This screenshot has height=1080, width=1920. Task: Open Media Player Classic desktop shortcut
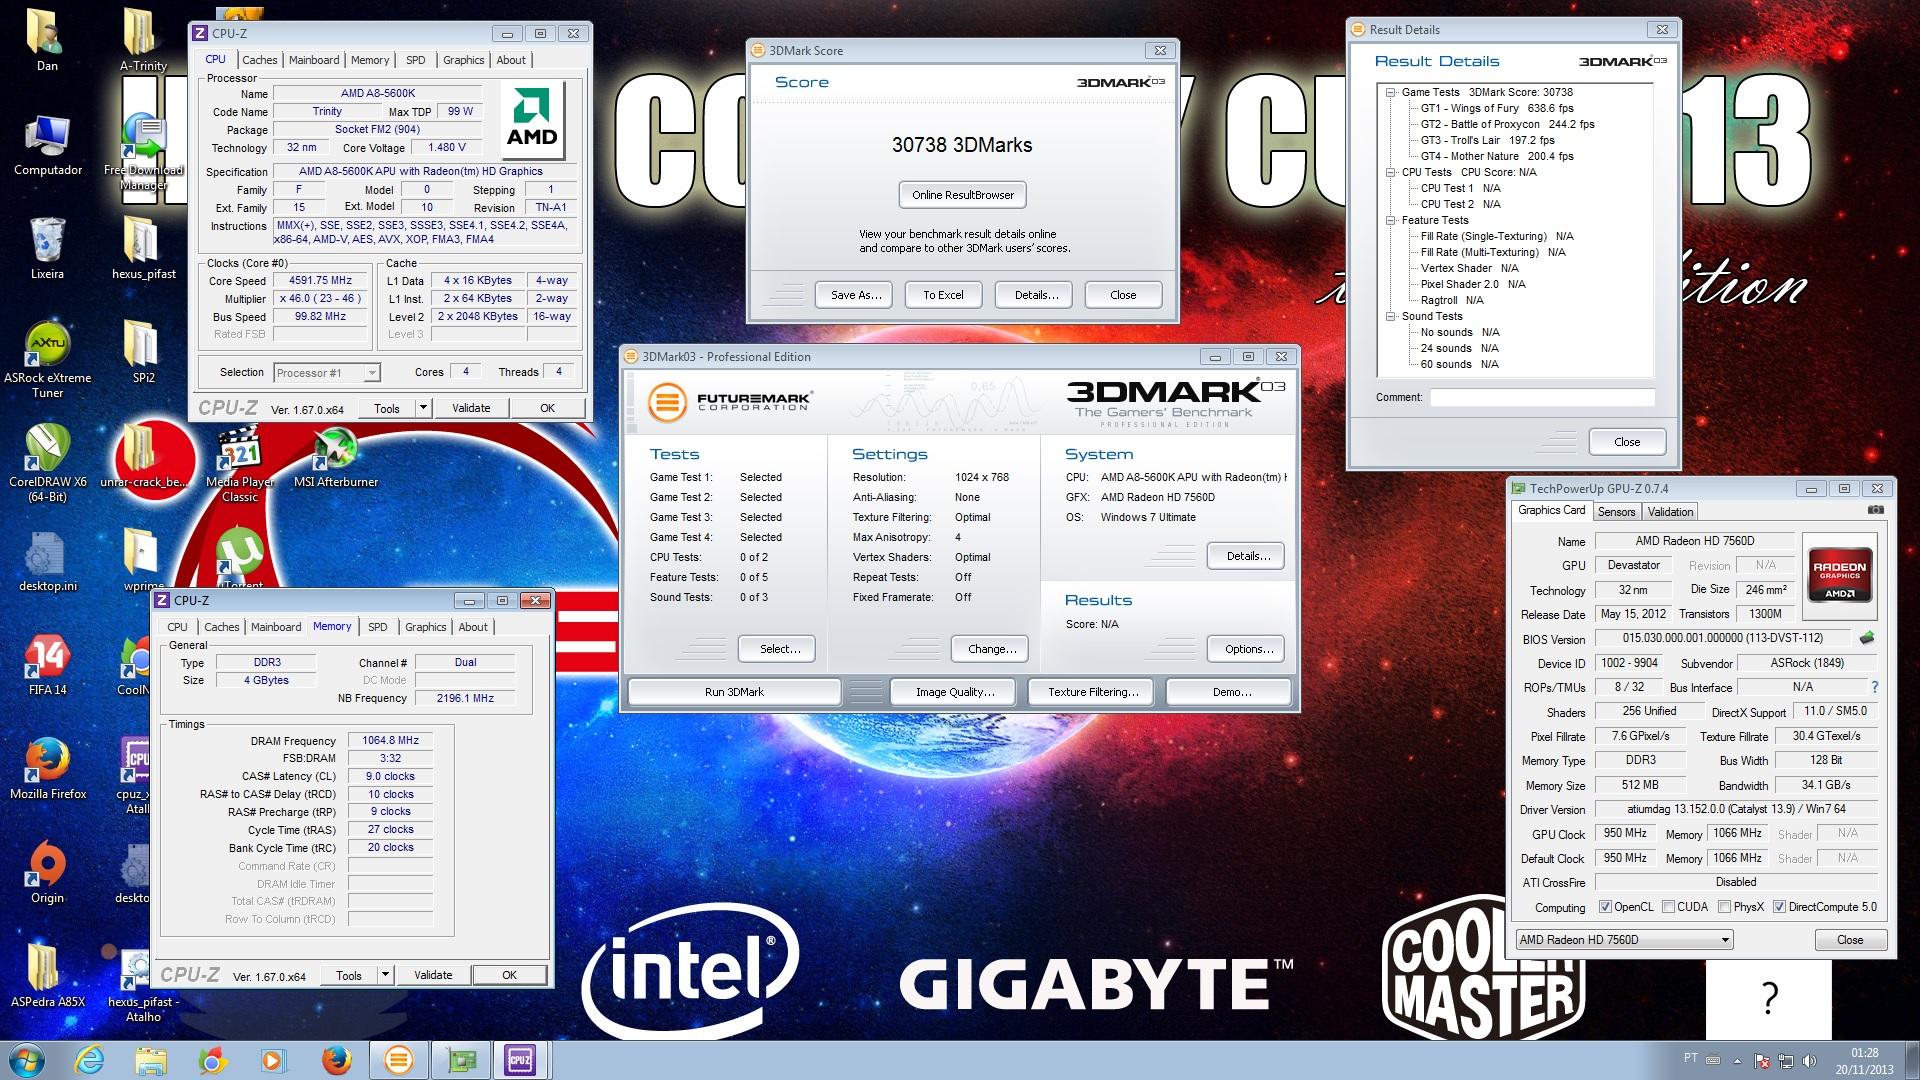(240, 465)
